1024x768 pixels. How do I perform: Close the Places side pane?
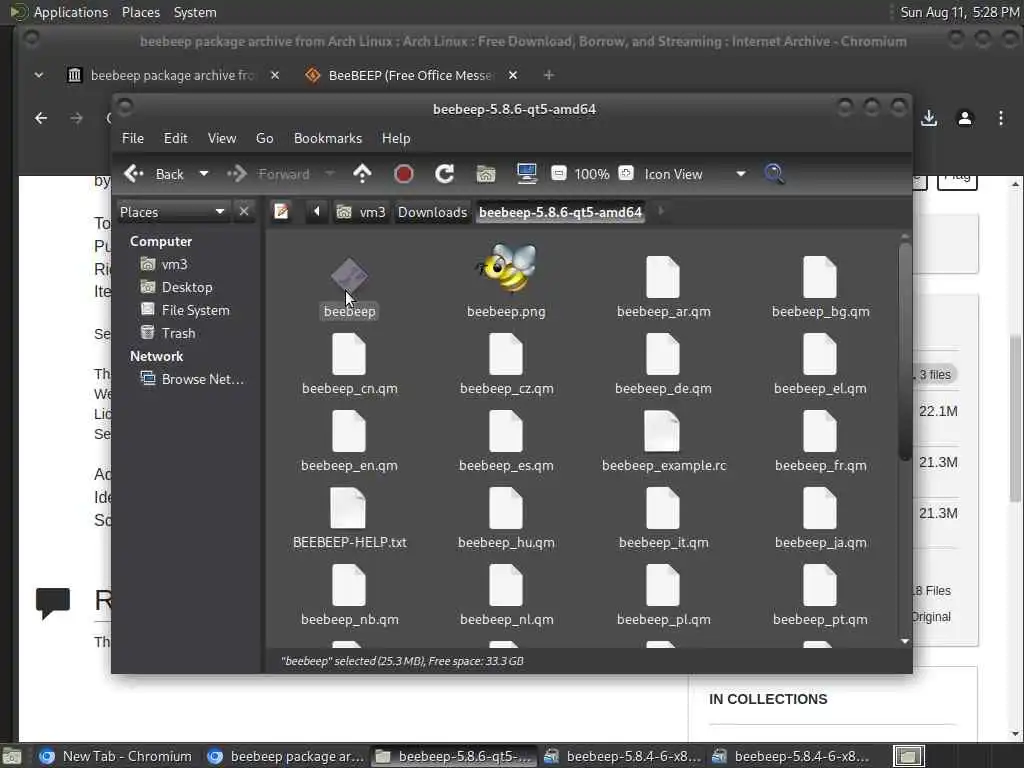(x=244, y=212)
